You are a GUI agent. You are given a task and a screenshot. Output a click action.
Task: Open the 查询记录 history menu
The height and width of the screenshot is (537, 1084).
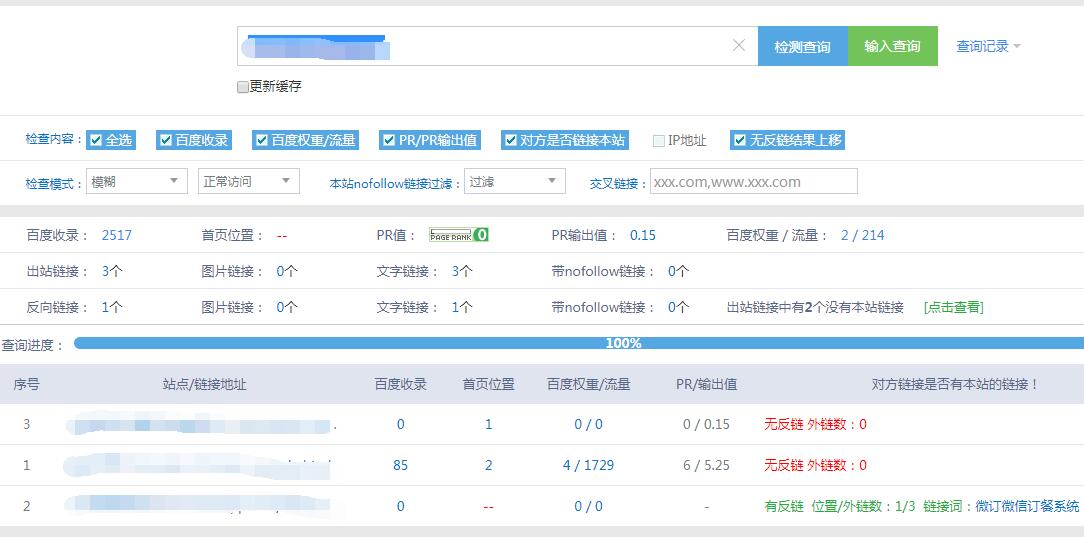[988, 46]
